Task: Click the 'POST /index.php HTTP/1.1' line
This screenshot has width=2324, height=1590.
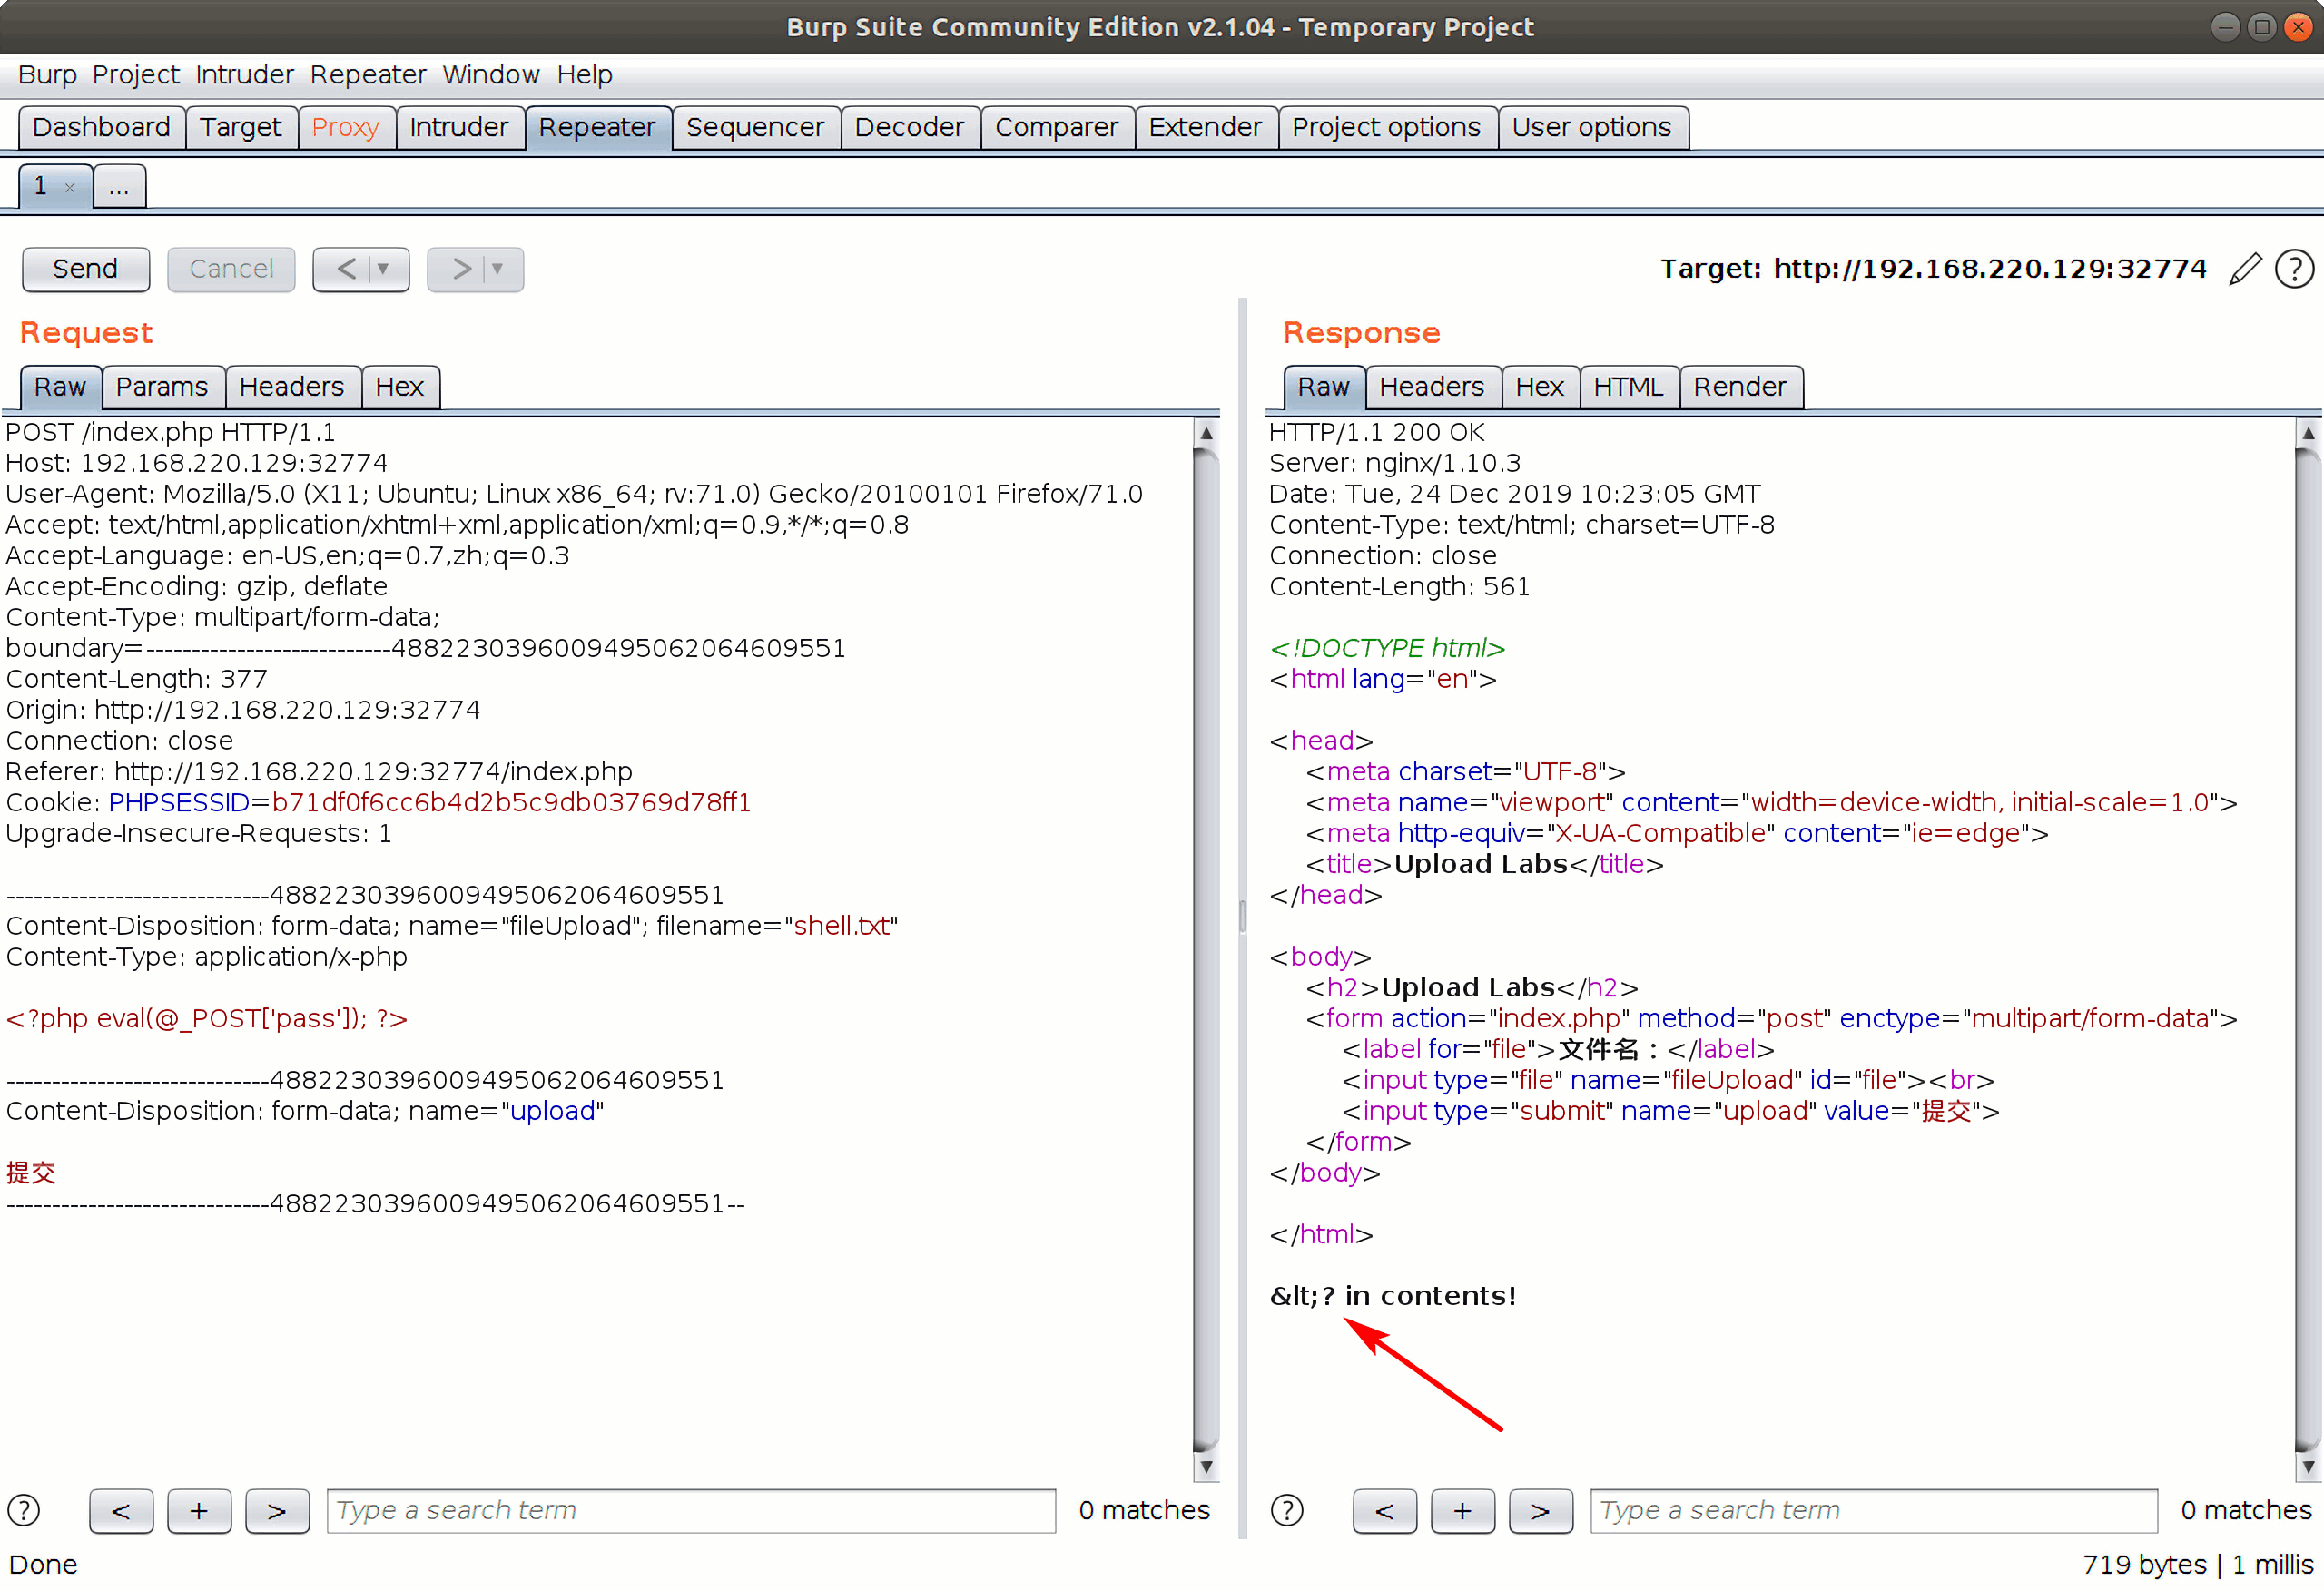Action: point(171,433)
